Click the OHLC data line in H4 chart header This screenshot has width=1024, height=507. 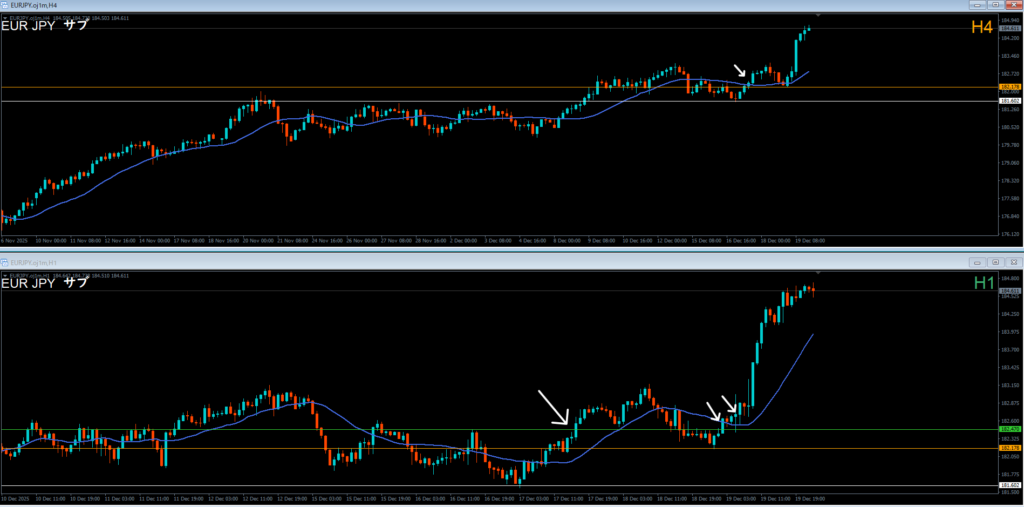(x=69, y=18)
